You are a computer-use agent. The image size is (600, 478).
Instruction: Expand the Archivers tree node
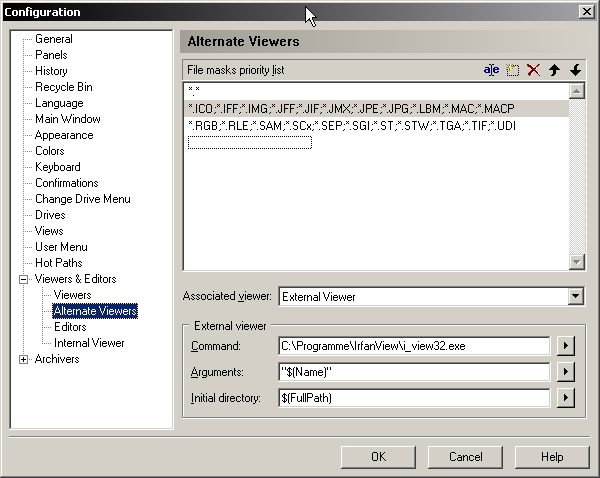(x=23, y=359)
